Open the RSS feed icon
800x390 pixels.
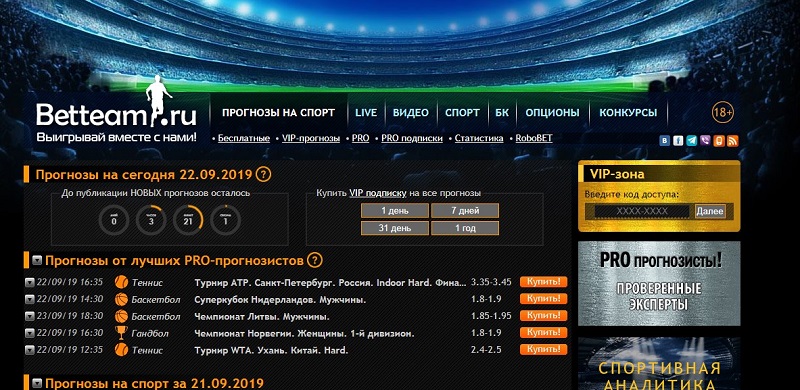tap(733, 141)
